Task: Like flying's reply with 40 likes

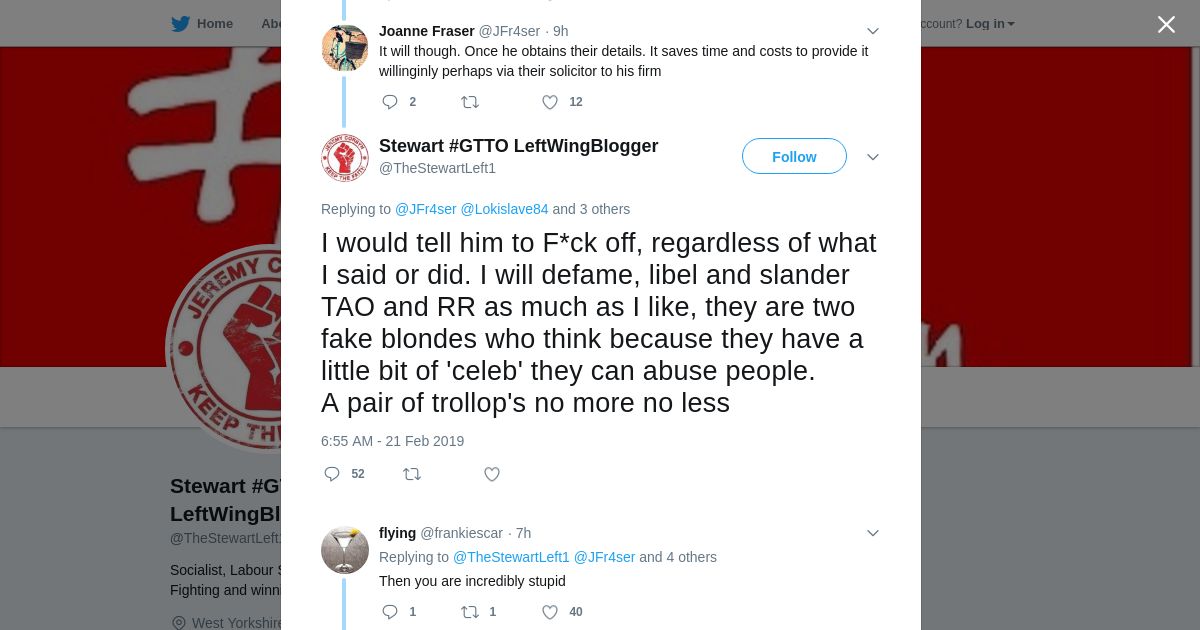Action: (x=550, y=612)
